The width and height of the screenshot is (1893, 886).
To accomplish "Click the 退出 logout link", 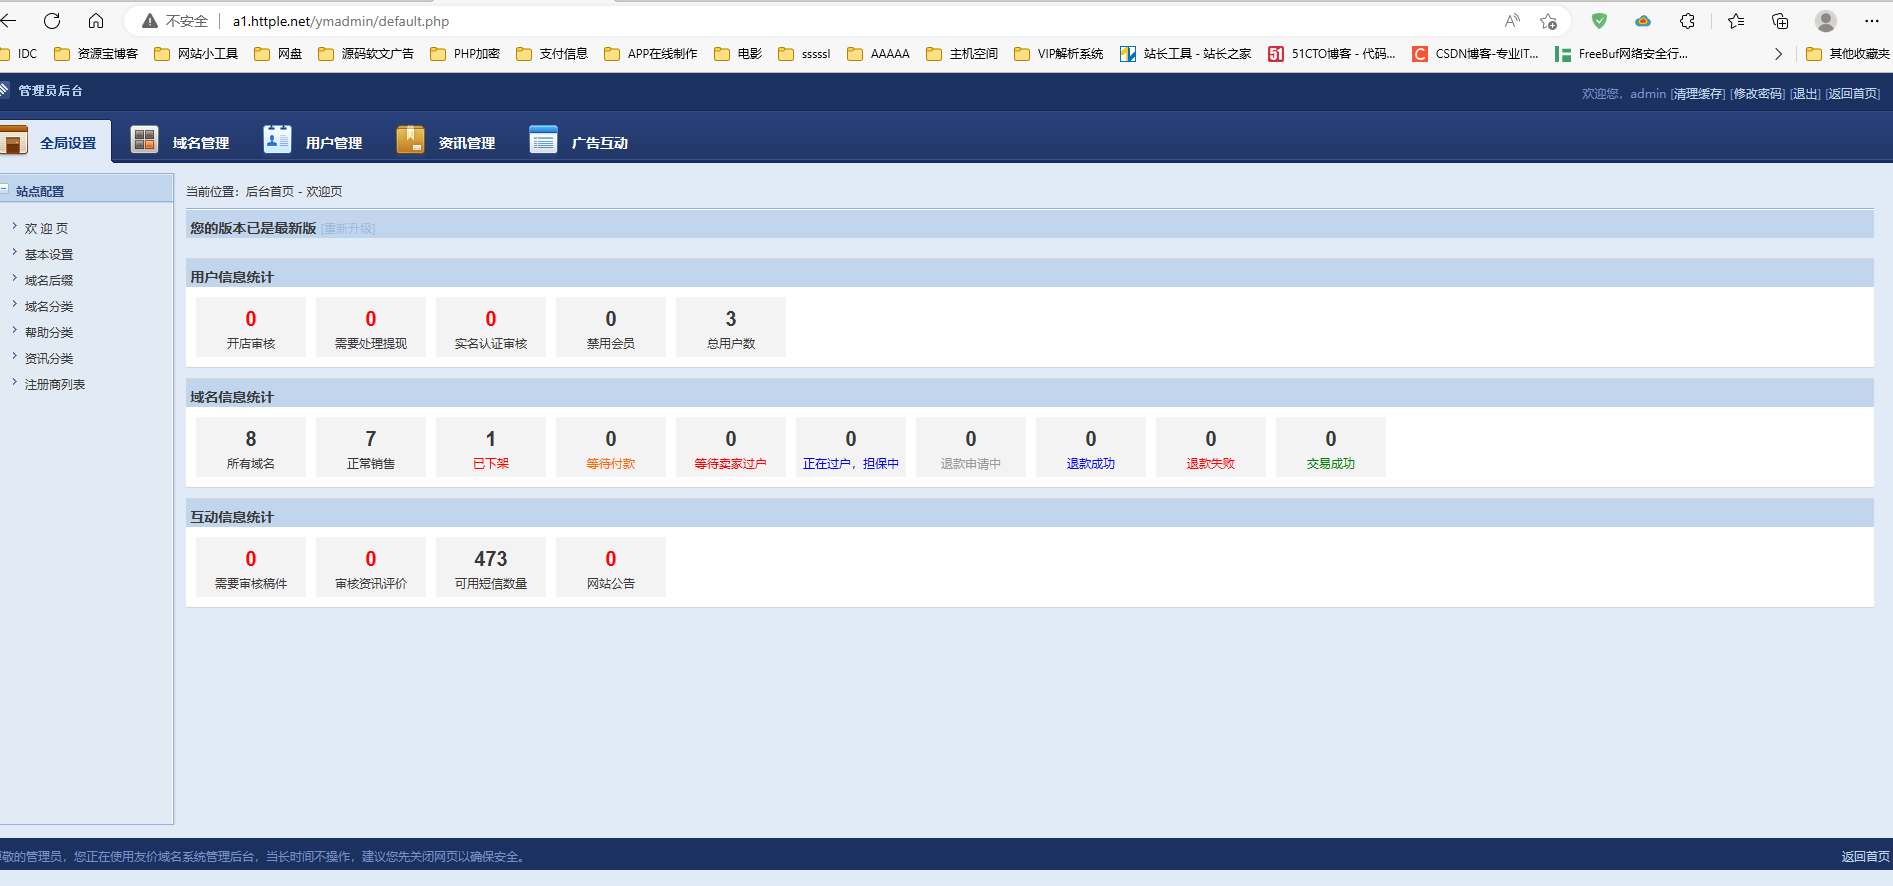I will 1805,94.
